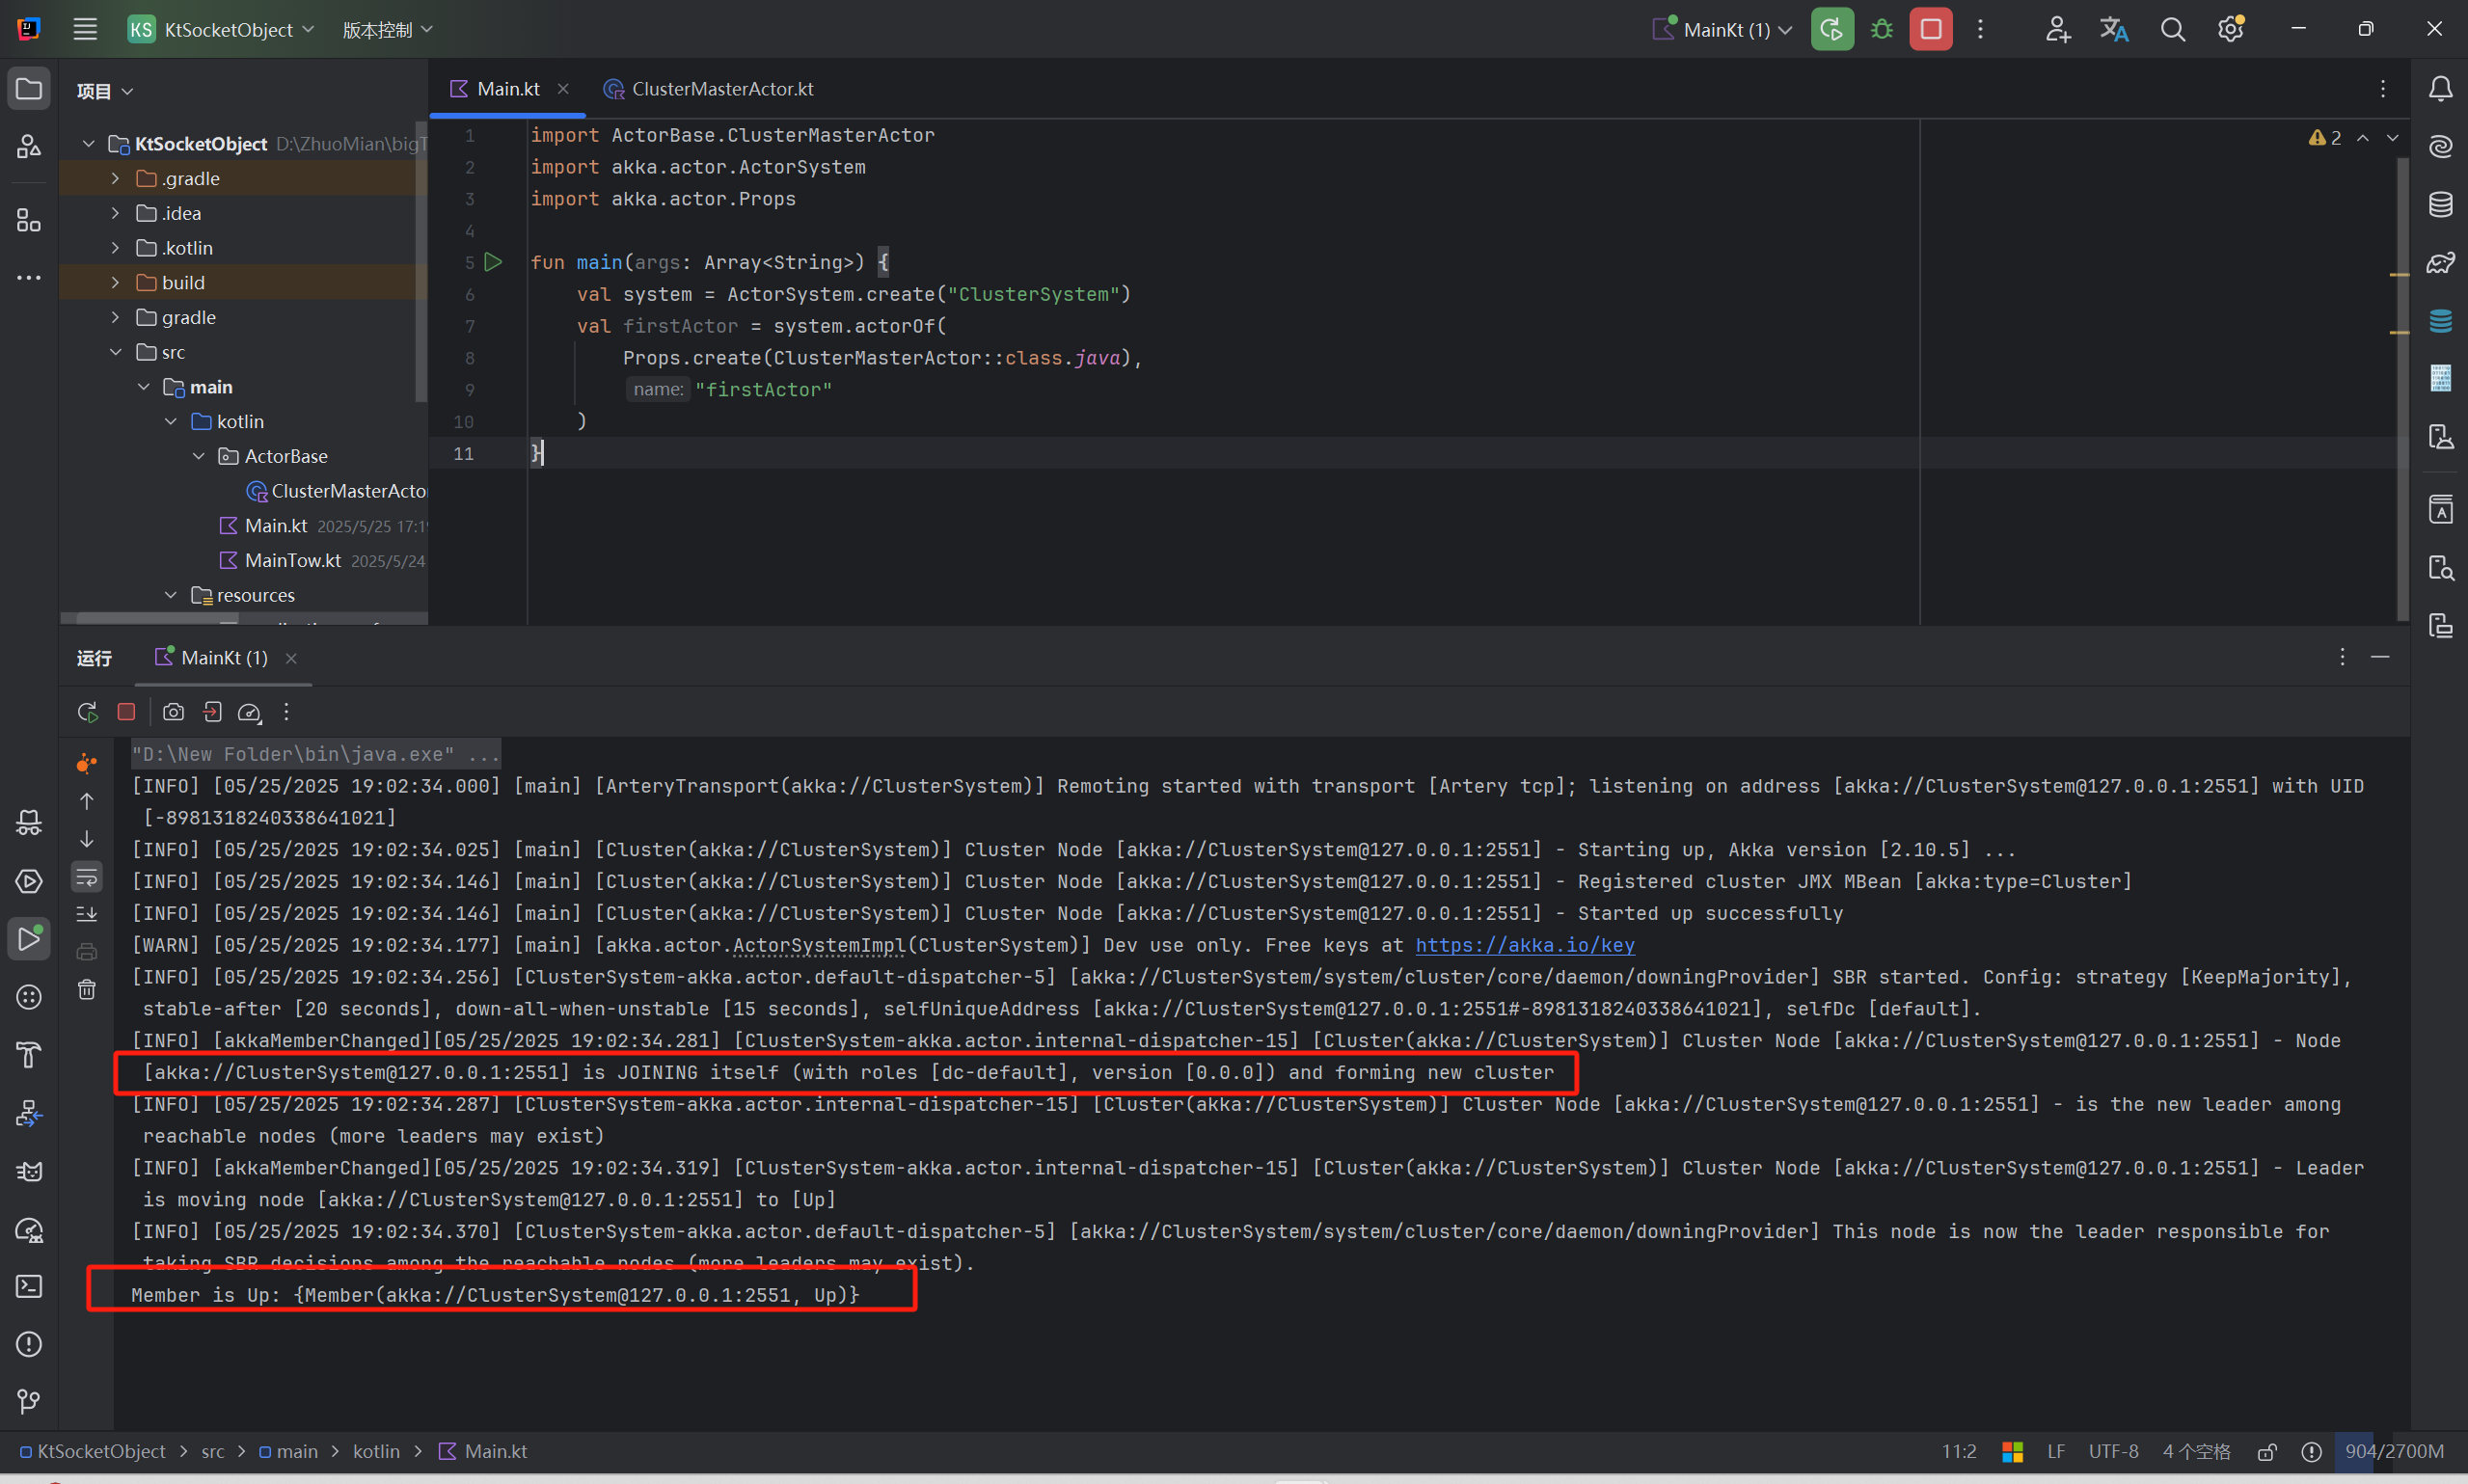Viewport: 2468px width, 1484px height.
Task: Click the warnings indicator showing 2
Action: coord(2325,138)
